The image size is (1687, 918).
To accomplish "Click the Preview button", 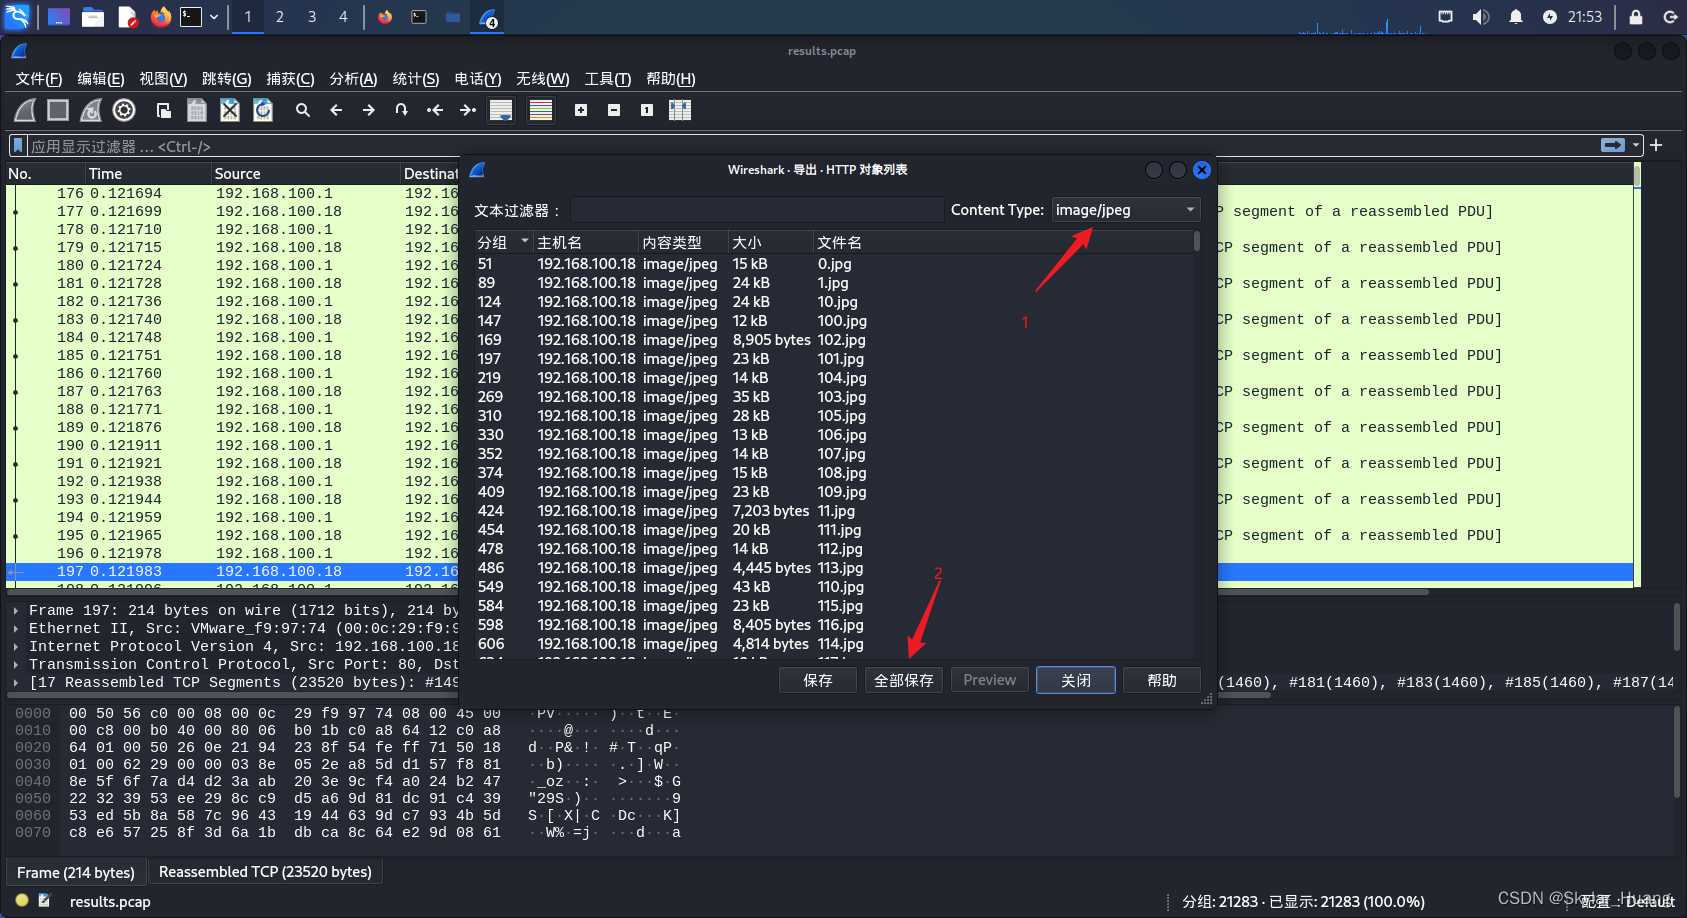I will coord(988,680).
